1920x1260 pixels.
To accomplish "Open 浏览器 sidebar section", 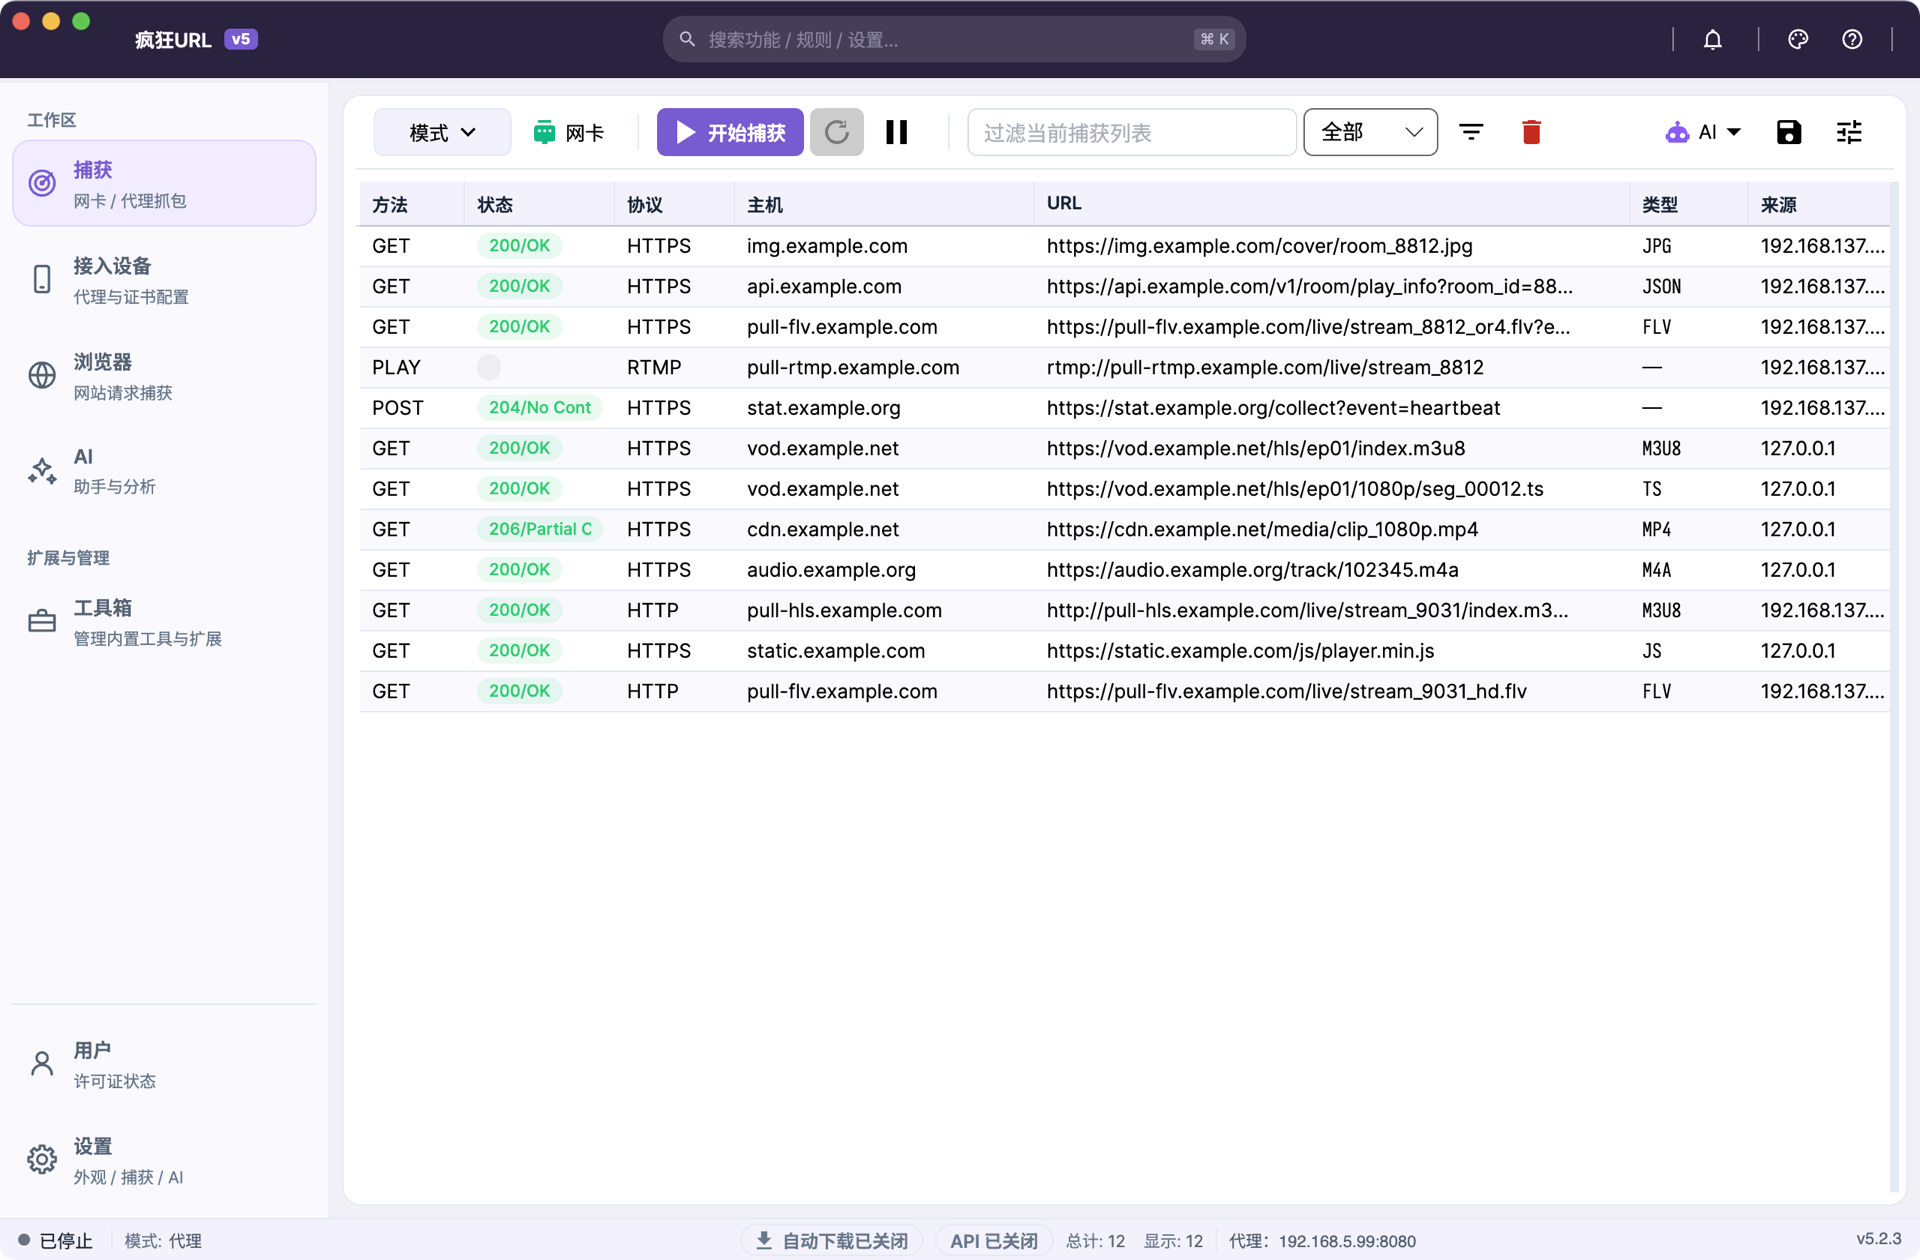I will click(x=164, y=376).
